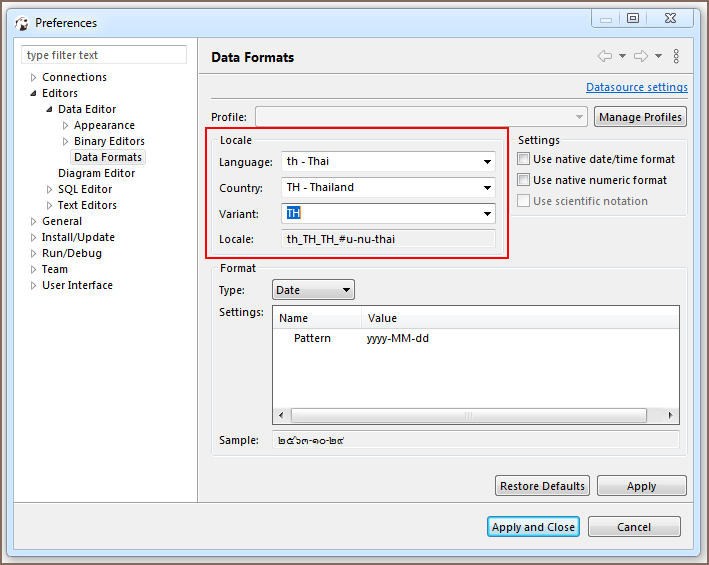Open the Datasource settings link
Viewport: 709px width, 565px height.
tap(636, 87)
